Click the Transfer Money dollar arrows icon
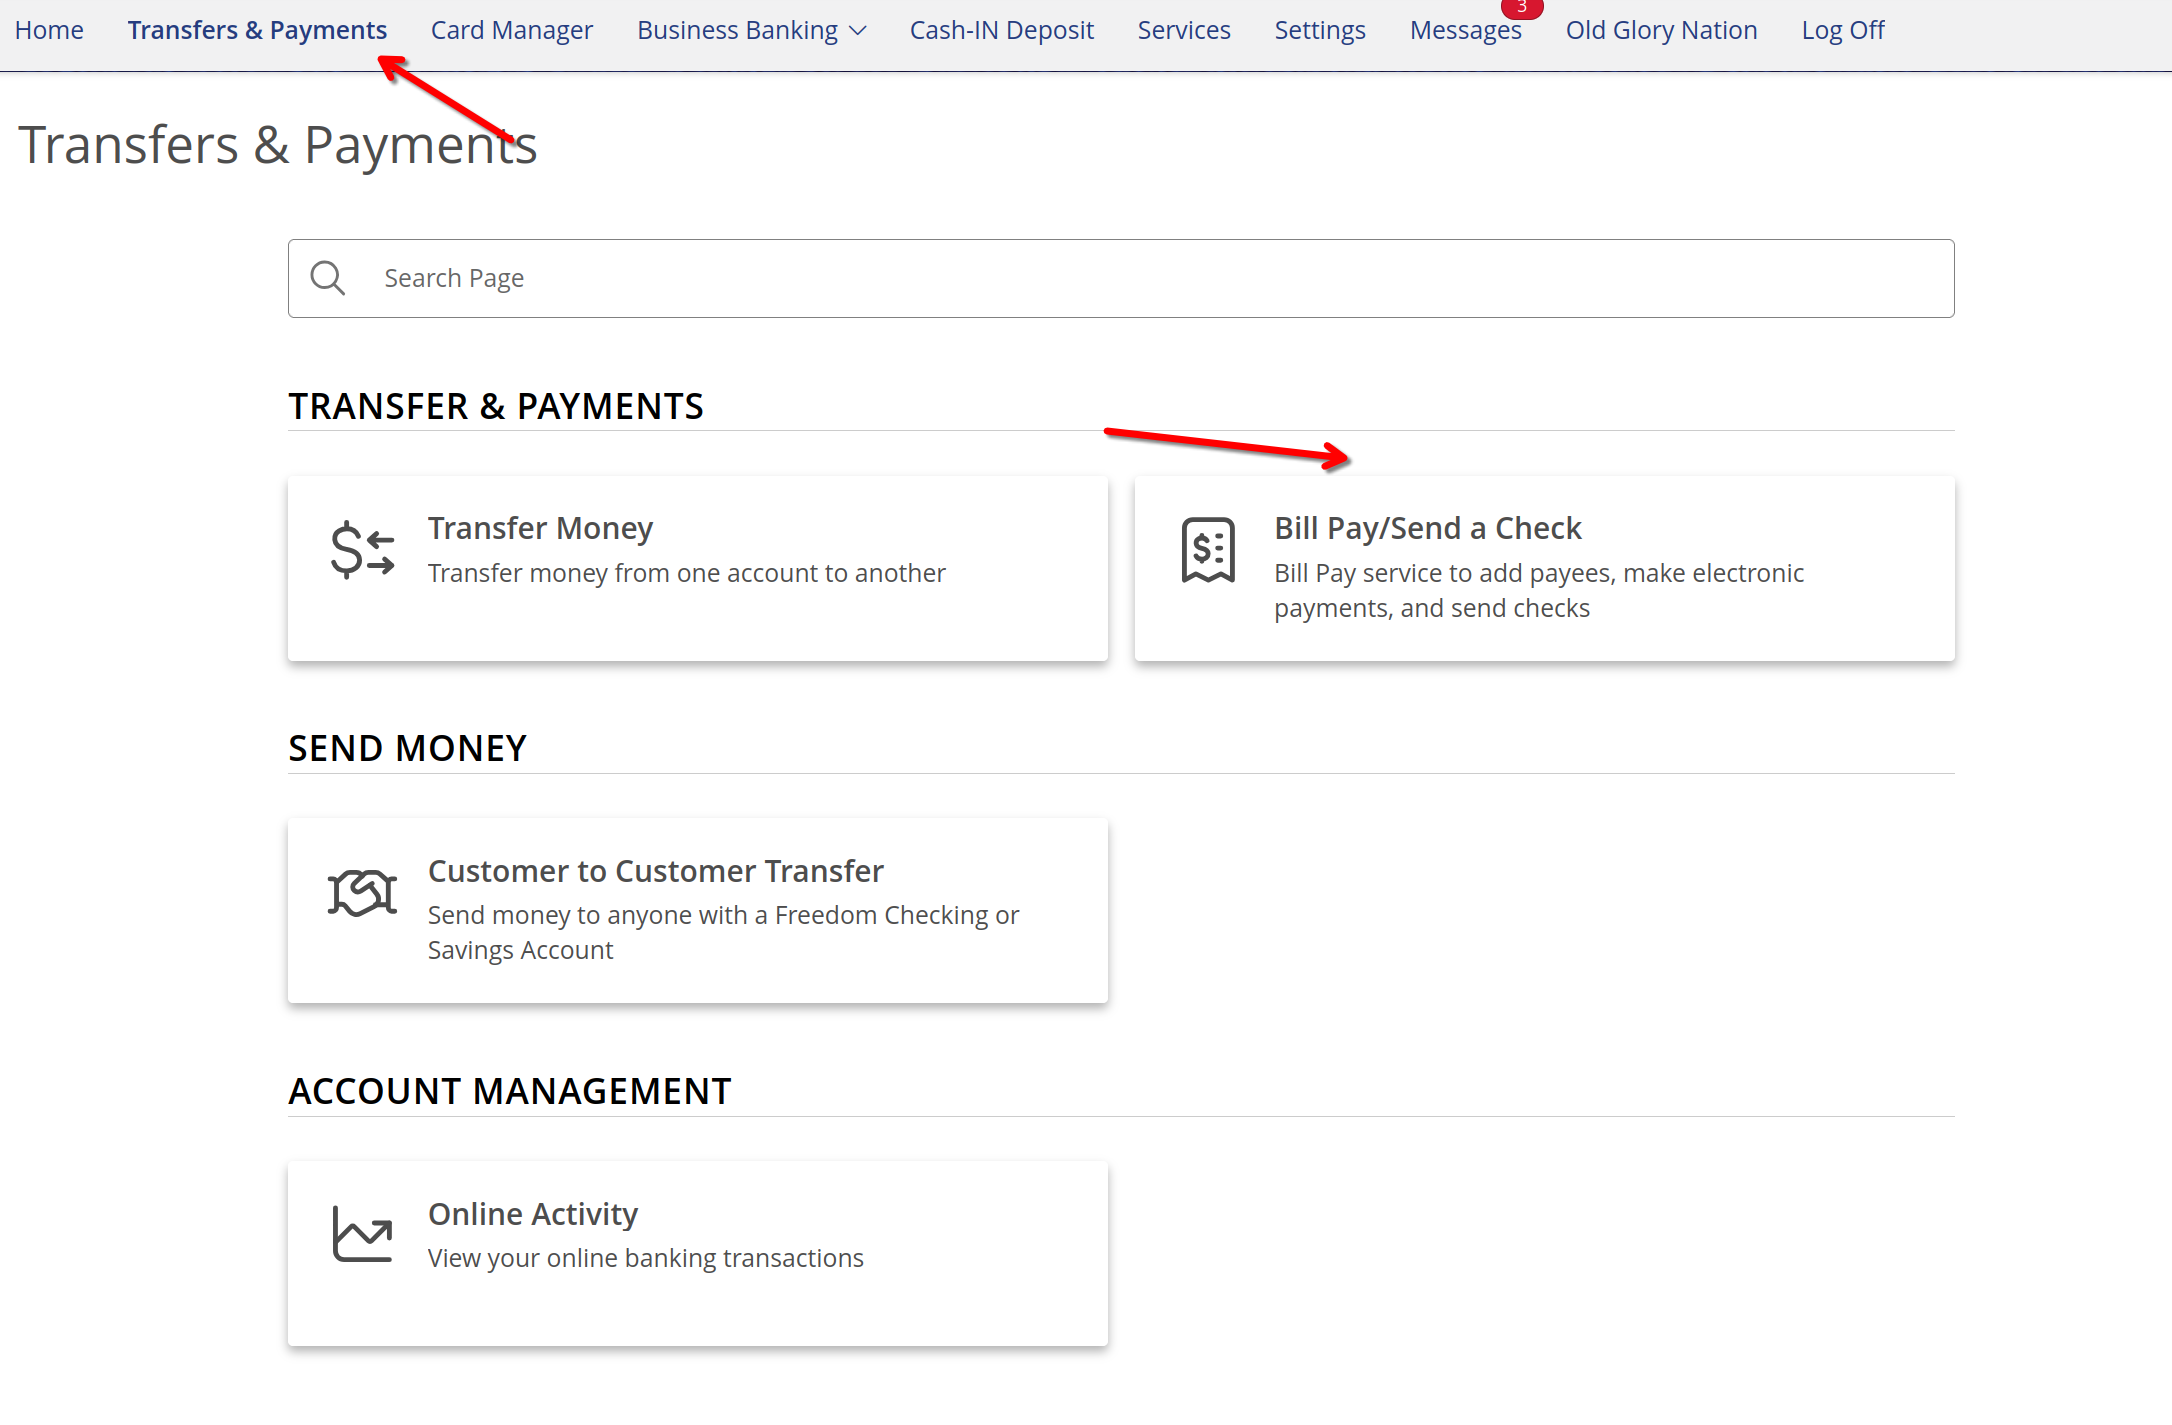Image resolution: width=2172 pixels, height=1425 pixels. [362, 550]
